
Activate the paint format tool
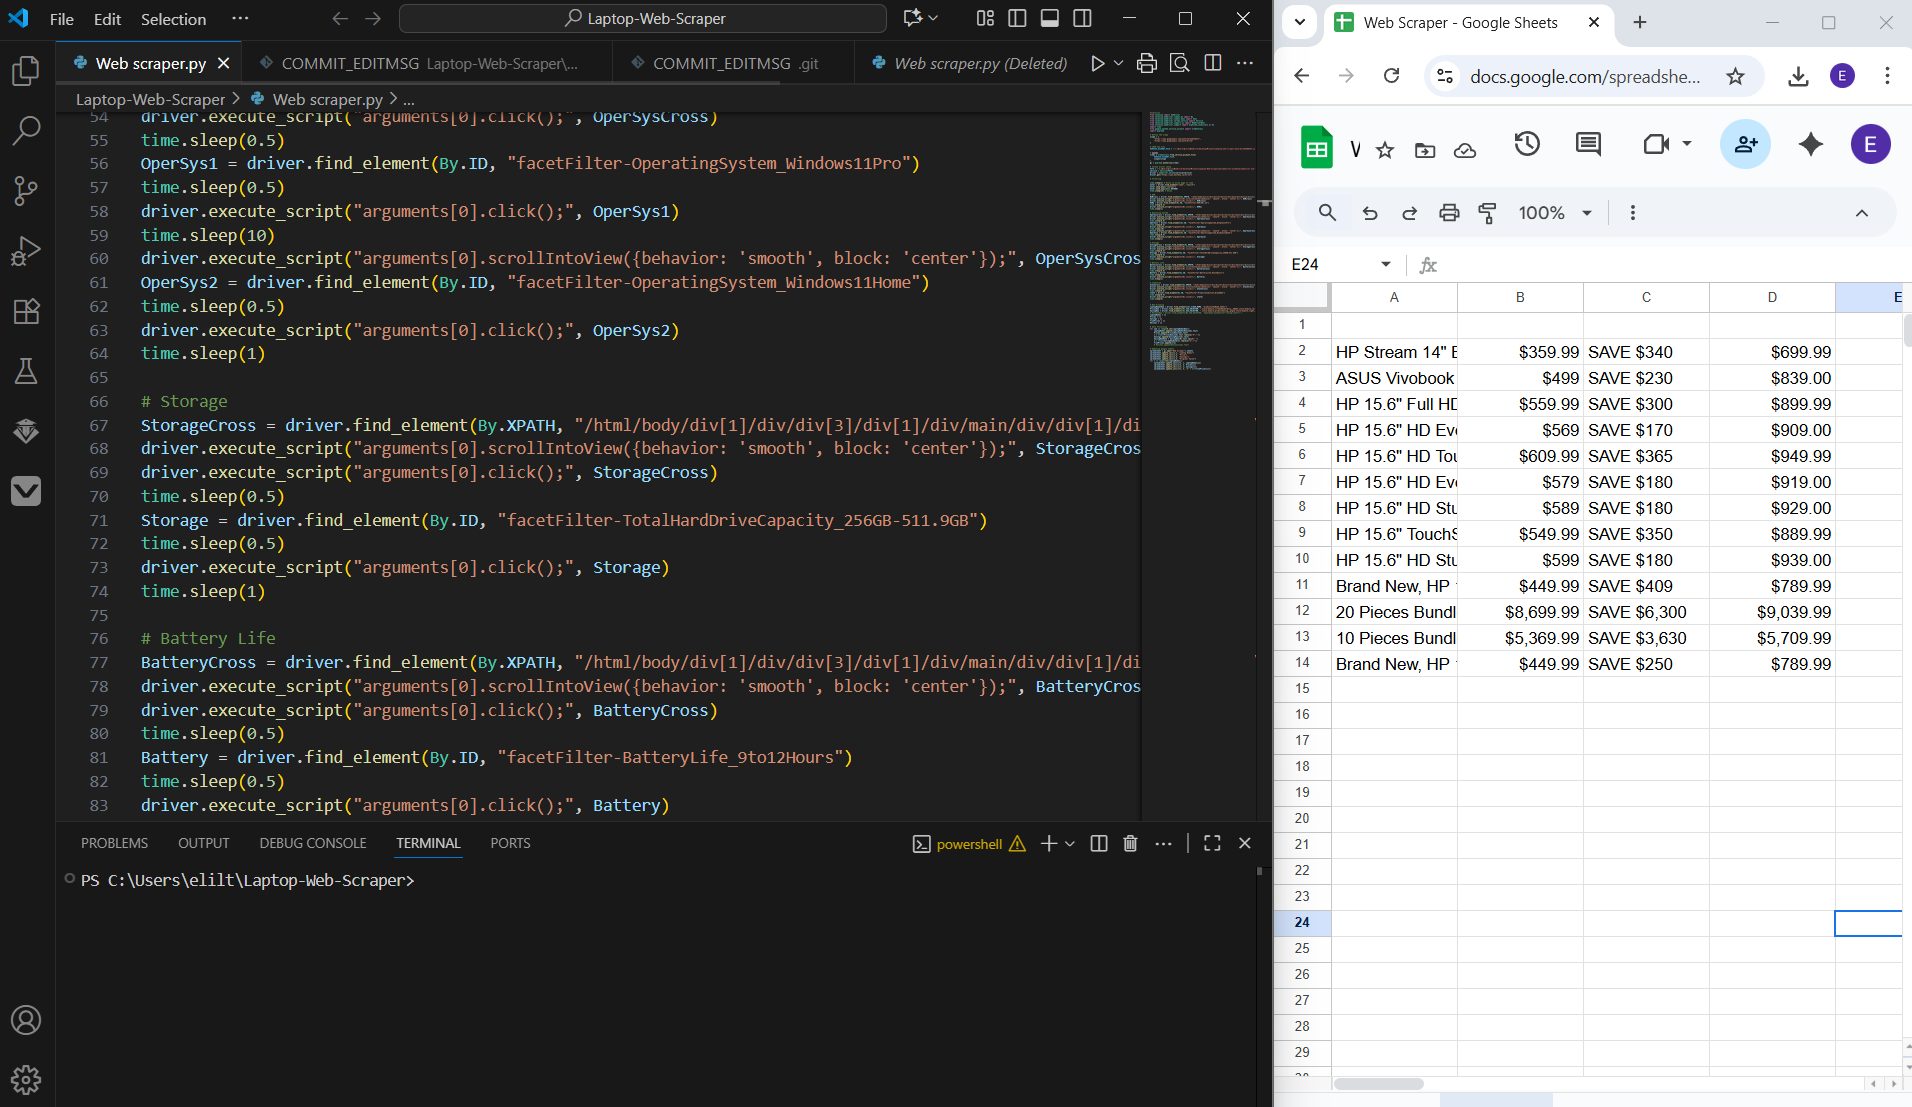pyautogui.click(x=1488, y=213)
